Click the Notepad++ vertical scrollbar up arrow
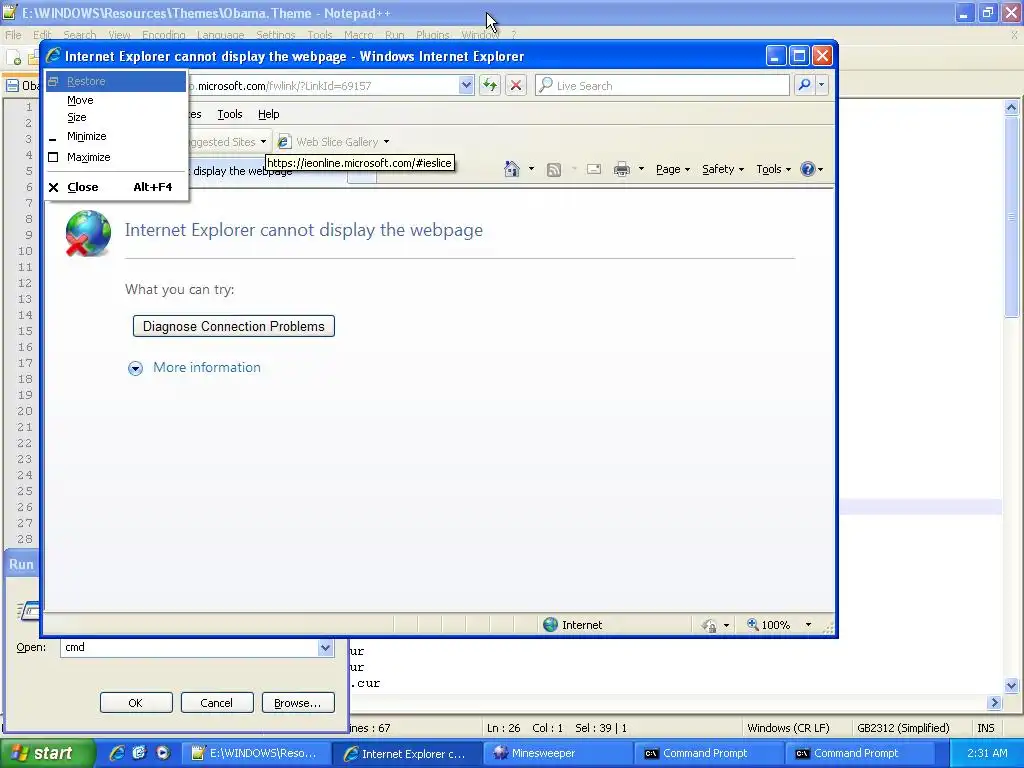 tap(1011, 108)
